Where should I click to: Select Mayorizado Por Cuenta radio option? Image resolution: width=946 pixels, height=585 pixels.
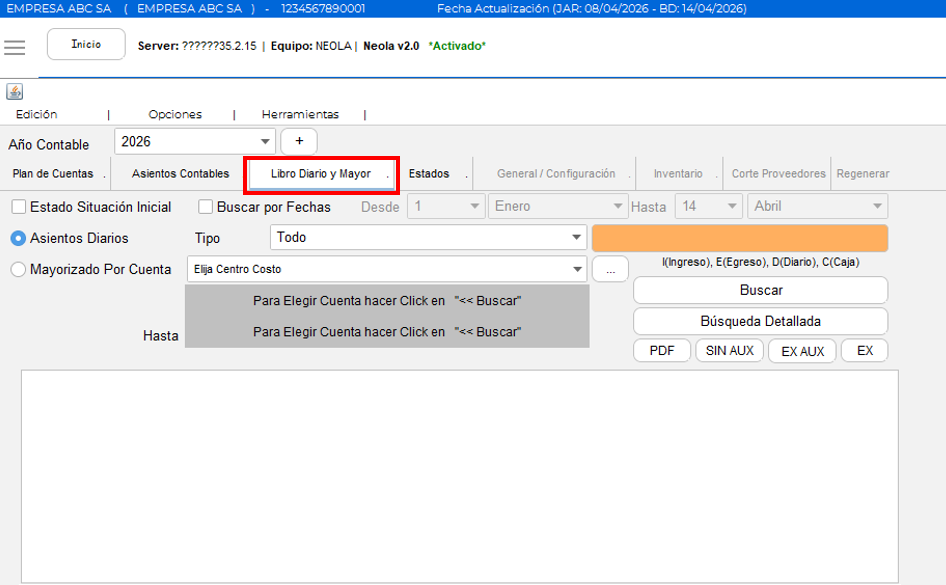coord(18,270)
